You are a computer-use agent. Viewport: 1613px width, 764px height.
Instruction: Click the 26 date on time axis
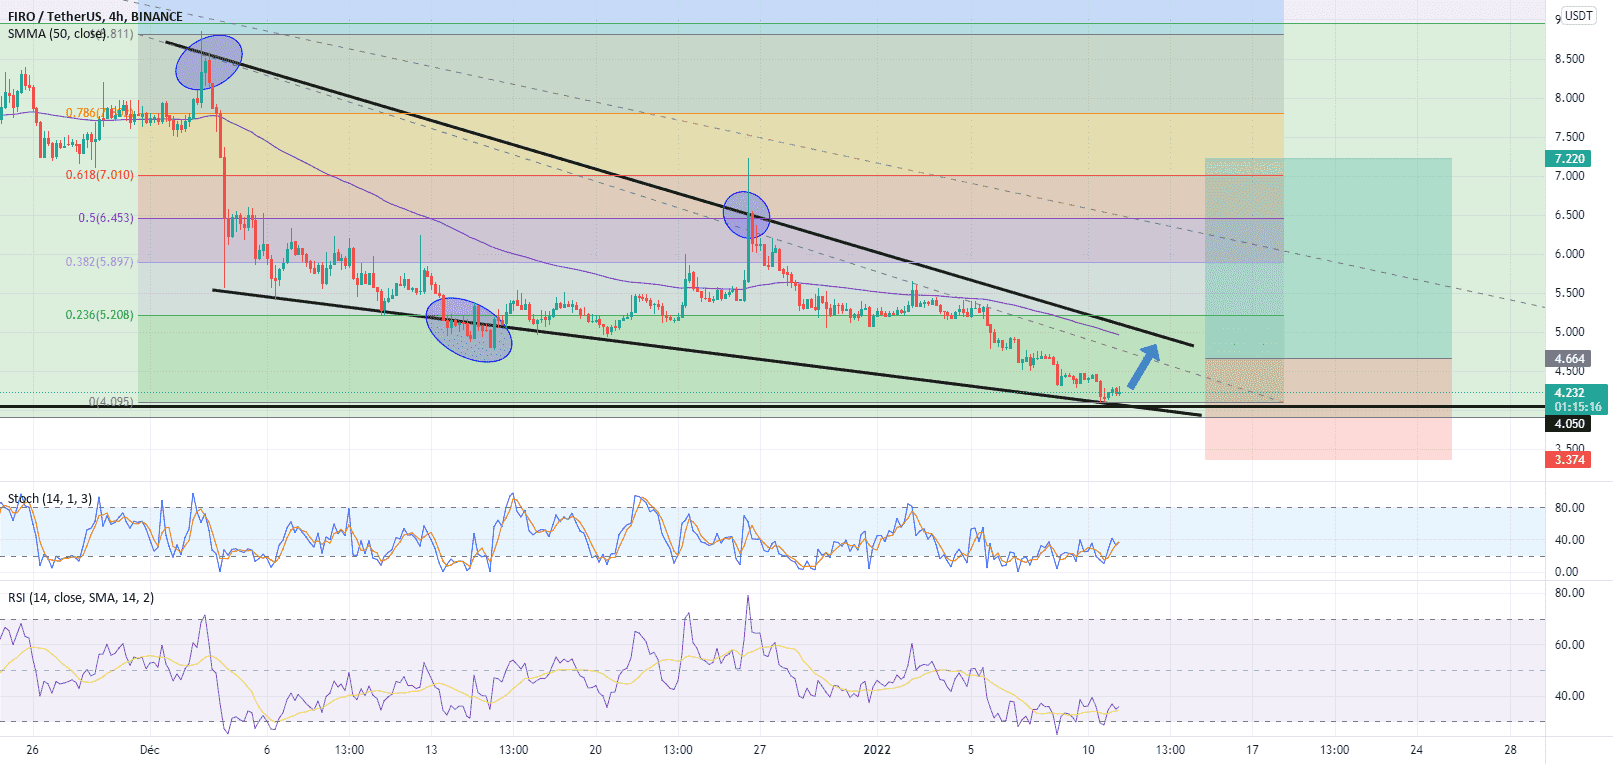pos(32,749)
